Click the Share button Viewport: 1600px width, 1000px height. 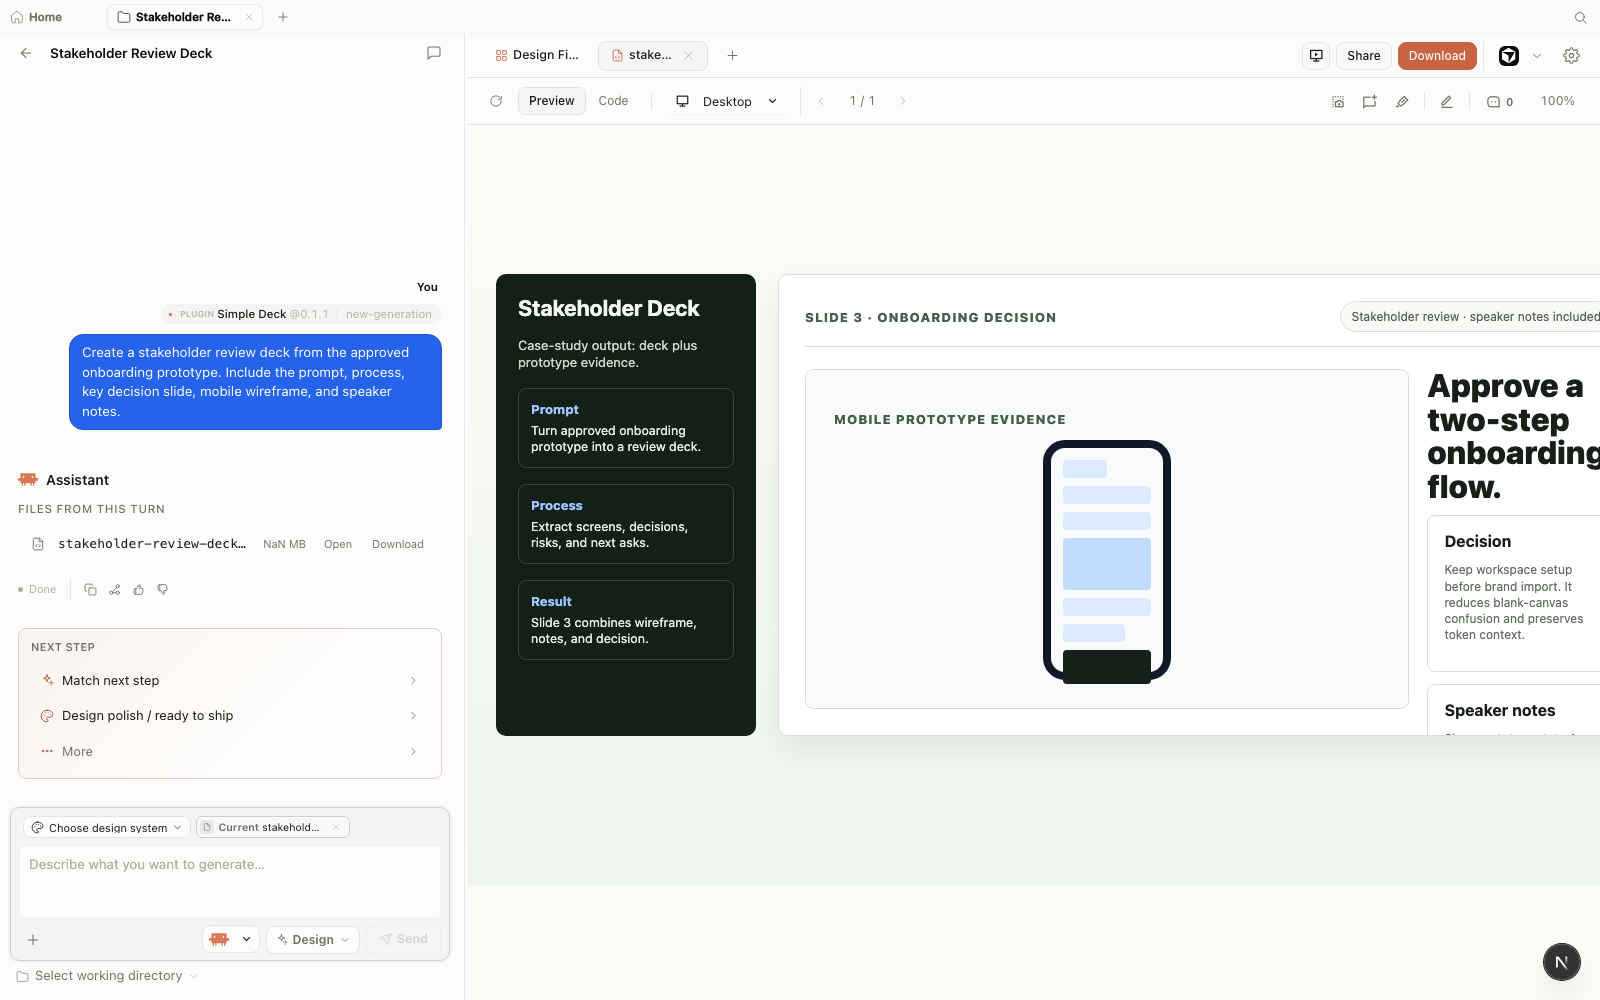click(1363, 56)
